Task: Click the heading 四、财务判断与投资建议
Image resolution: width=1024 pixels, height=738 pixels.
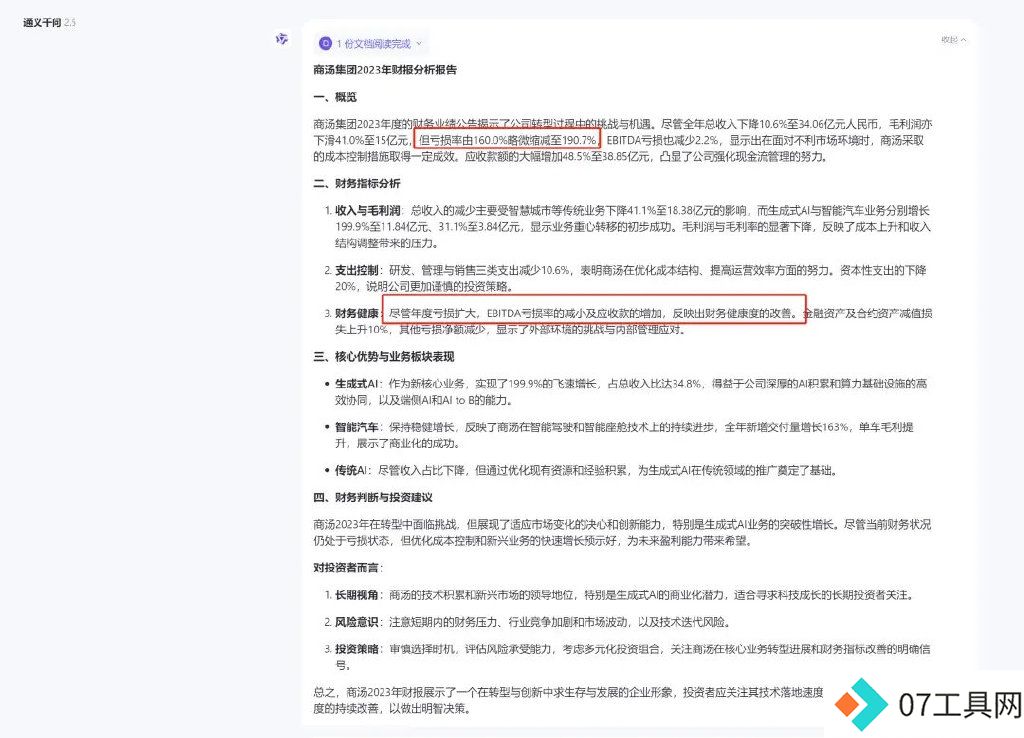Action: 372,498
